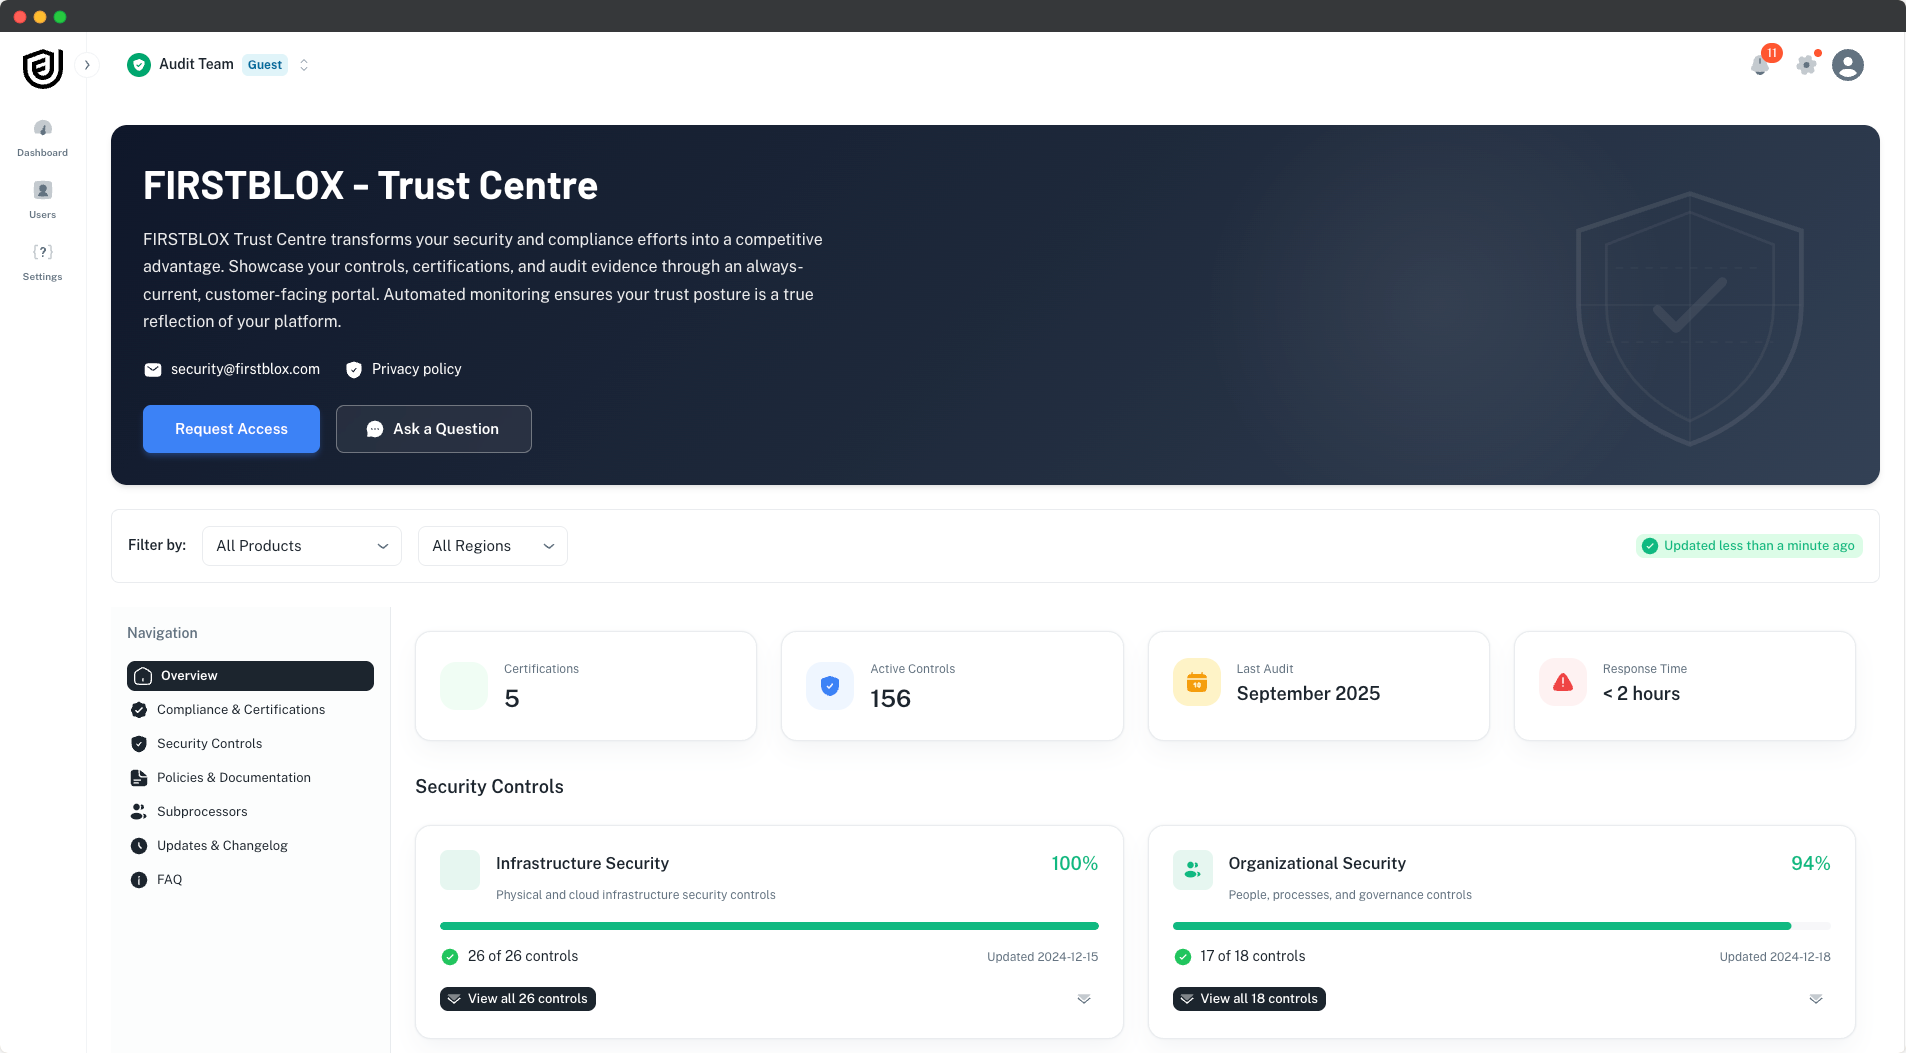Open the user profile avatar icon
1906x1053 pixels.
click(1848, 64)
